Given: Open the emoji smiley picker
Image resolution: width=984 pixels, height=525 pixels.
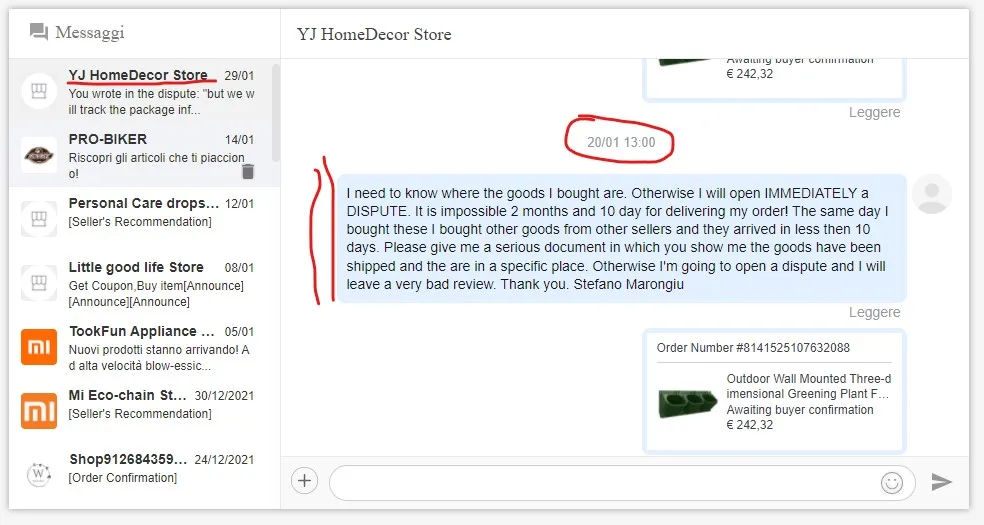Looking at the screenshot, I should pos(892,482).
